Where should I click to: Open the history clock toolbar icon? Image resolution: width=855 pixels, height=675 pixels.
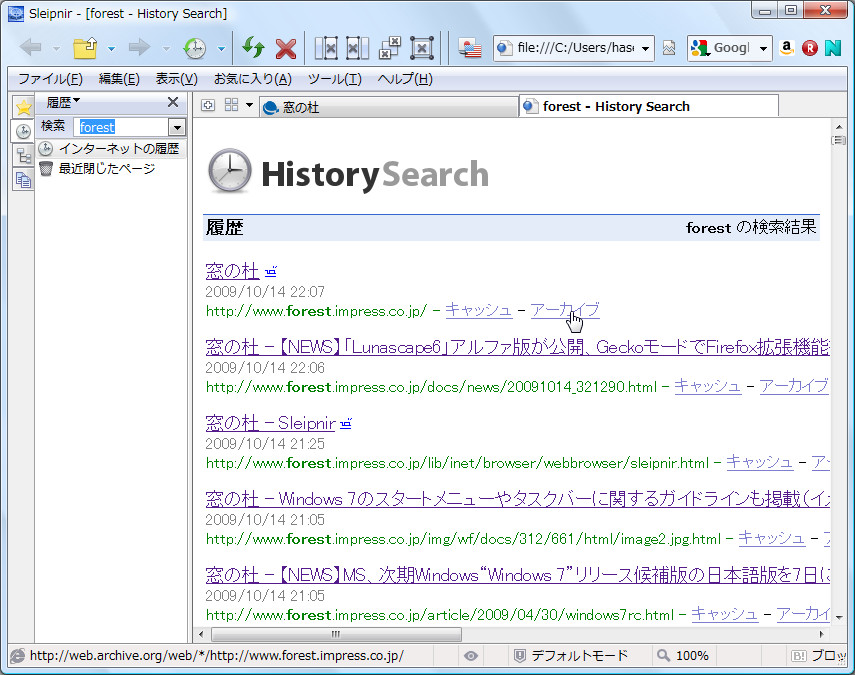coord(195,48)
